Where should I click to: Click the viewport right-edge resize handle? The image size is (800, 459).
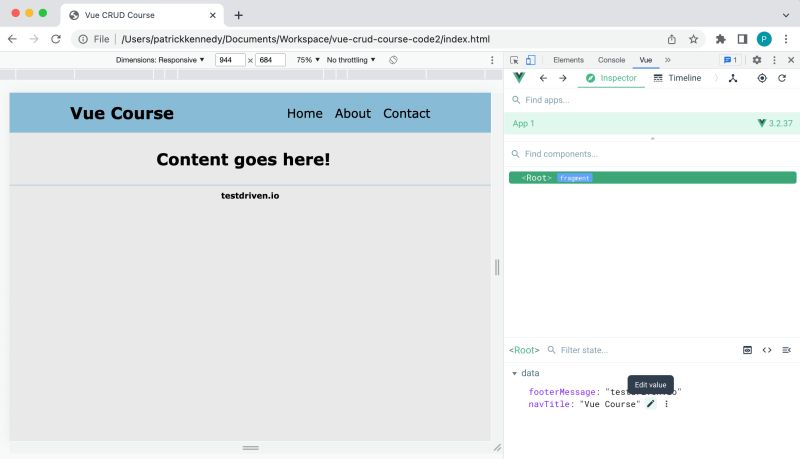[497, 267]
